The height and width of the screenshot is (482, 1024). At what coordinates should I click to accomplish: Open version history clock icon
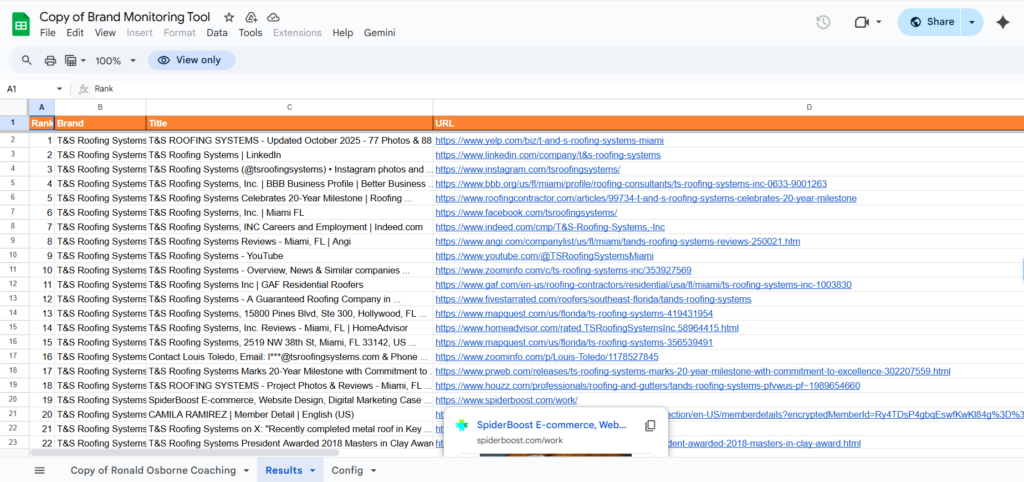[x=823, y=22]
